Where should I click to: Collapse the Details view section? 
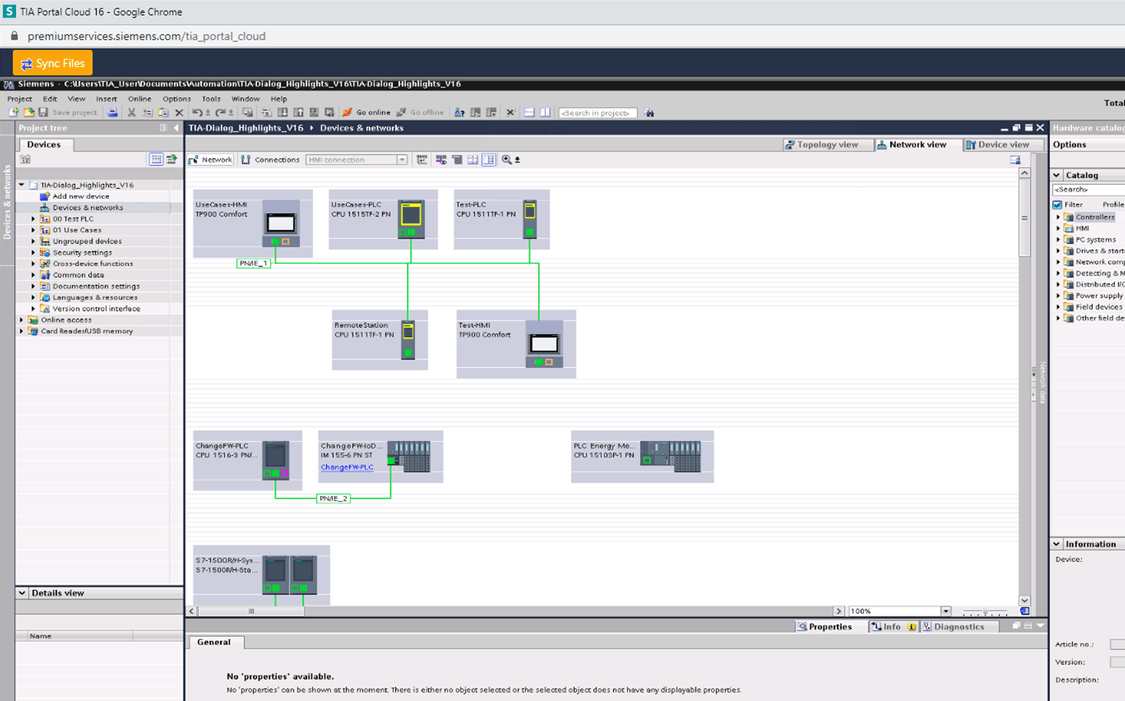(22, 593)
